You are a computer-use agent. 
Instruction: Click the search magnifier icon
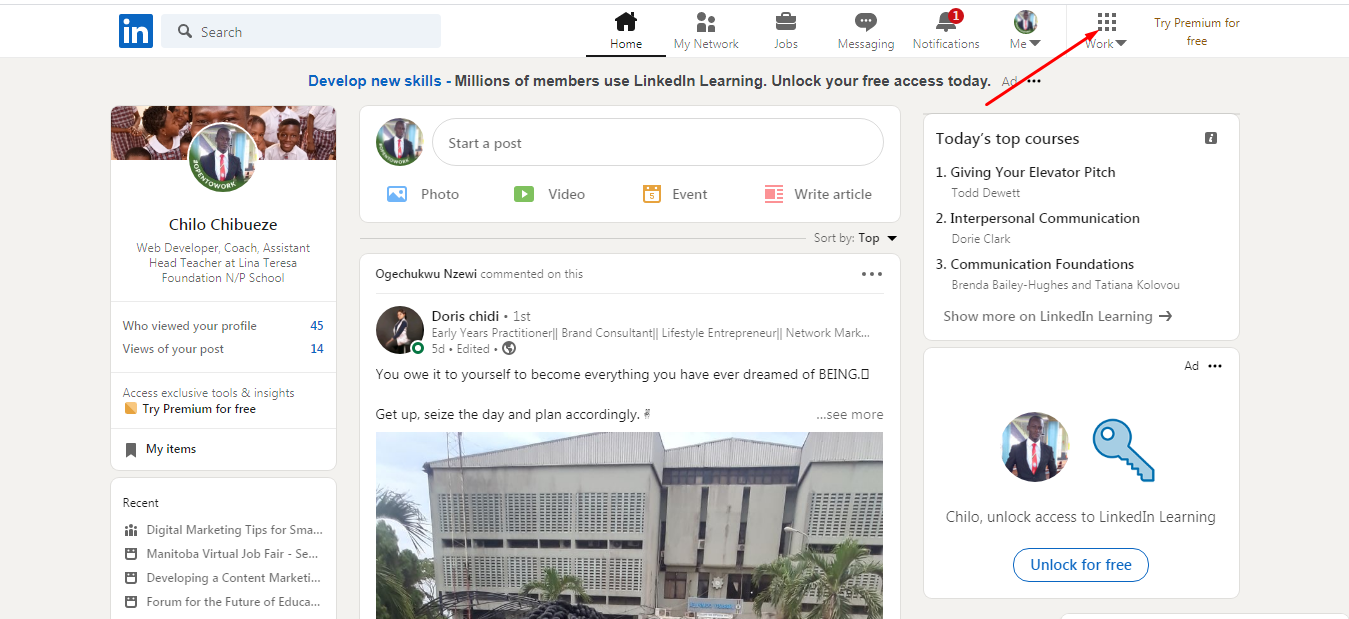[x=185, y=31]
